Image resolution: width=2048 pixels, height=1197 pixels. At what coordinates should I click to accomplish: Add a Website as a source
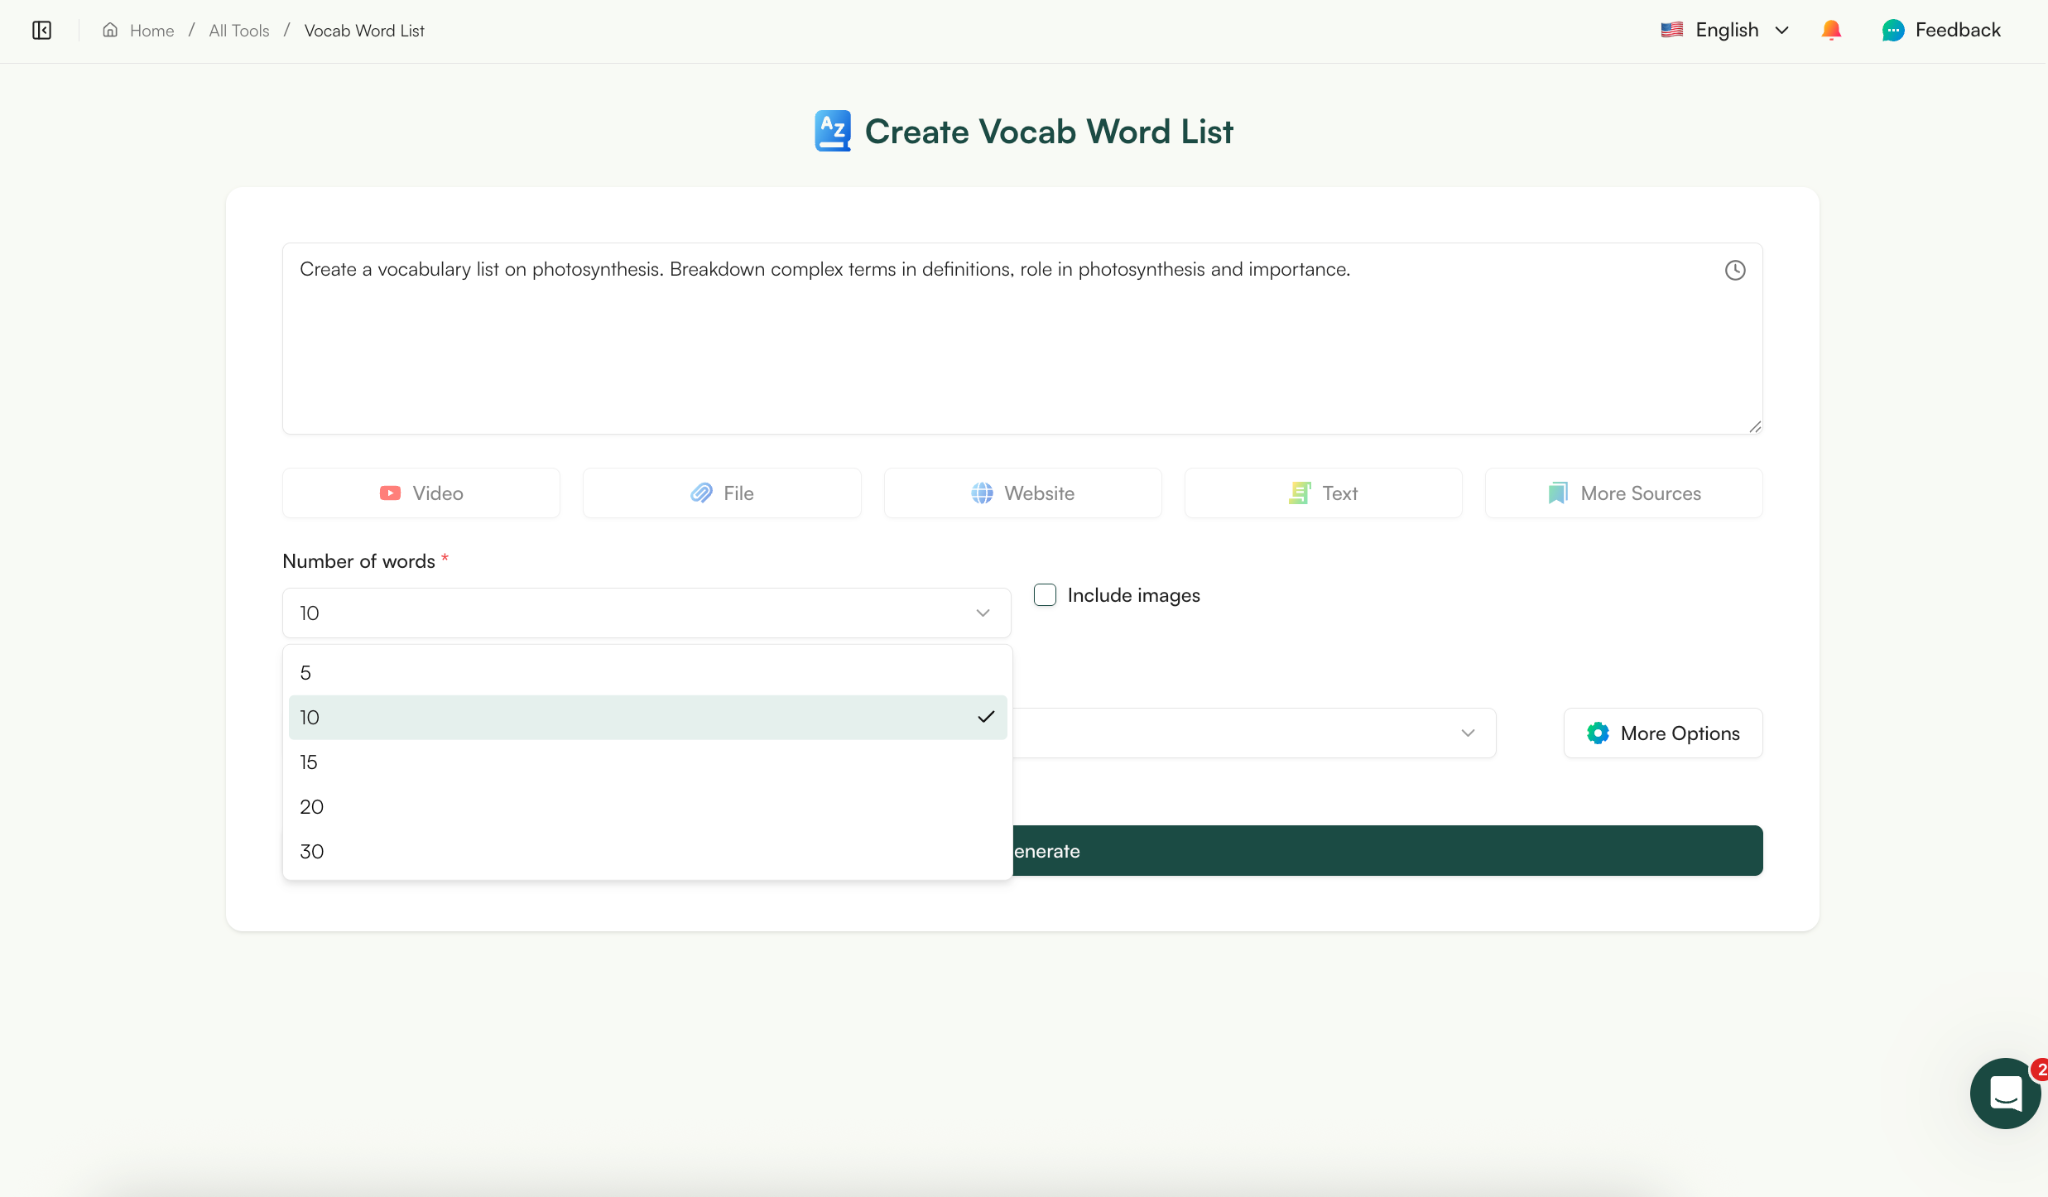click(x=1022, y=492)
